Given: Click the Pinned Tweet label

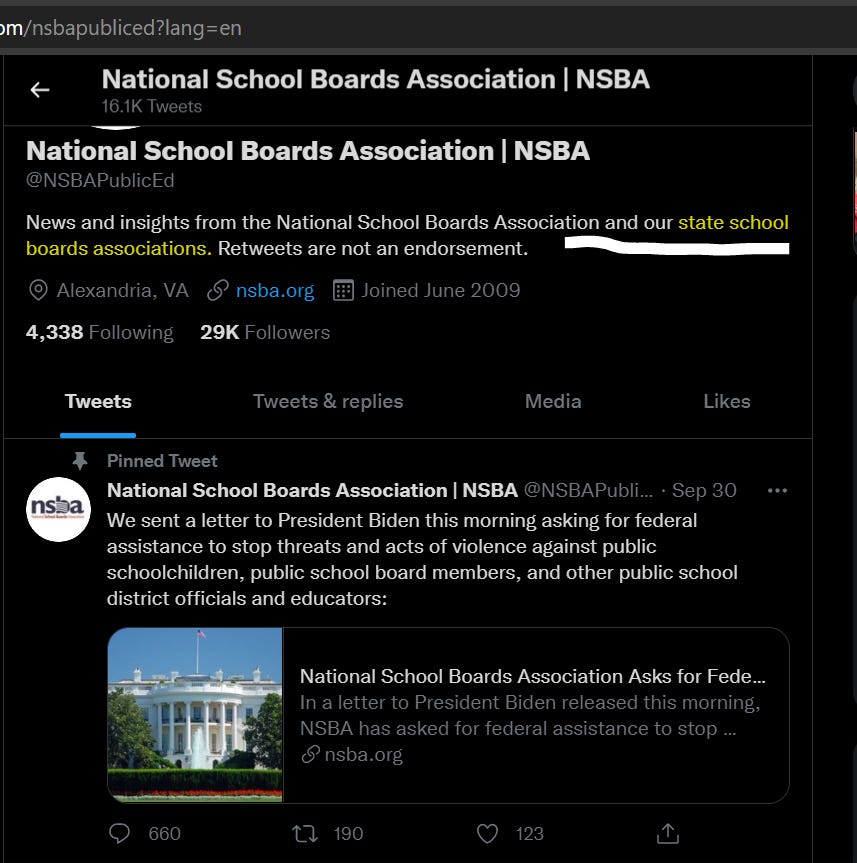Looking at the screenshot, I should pyautogui.click(x=162, y=461).
